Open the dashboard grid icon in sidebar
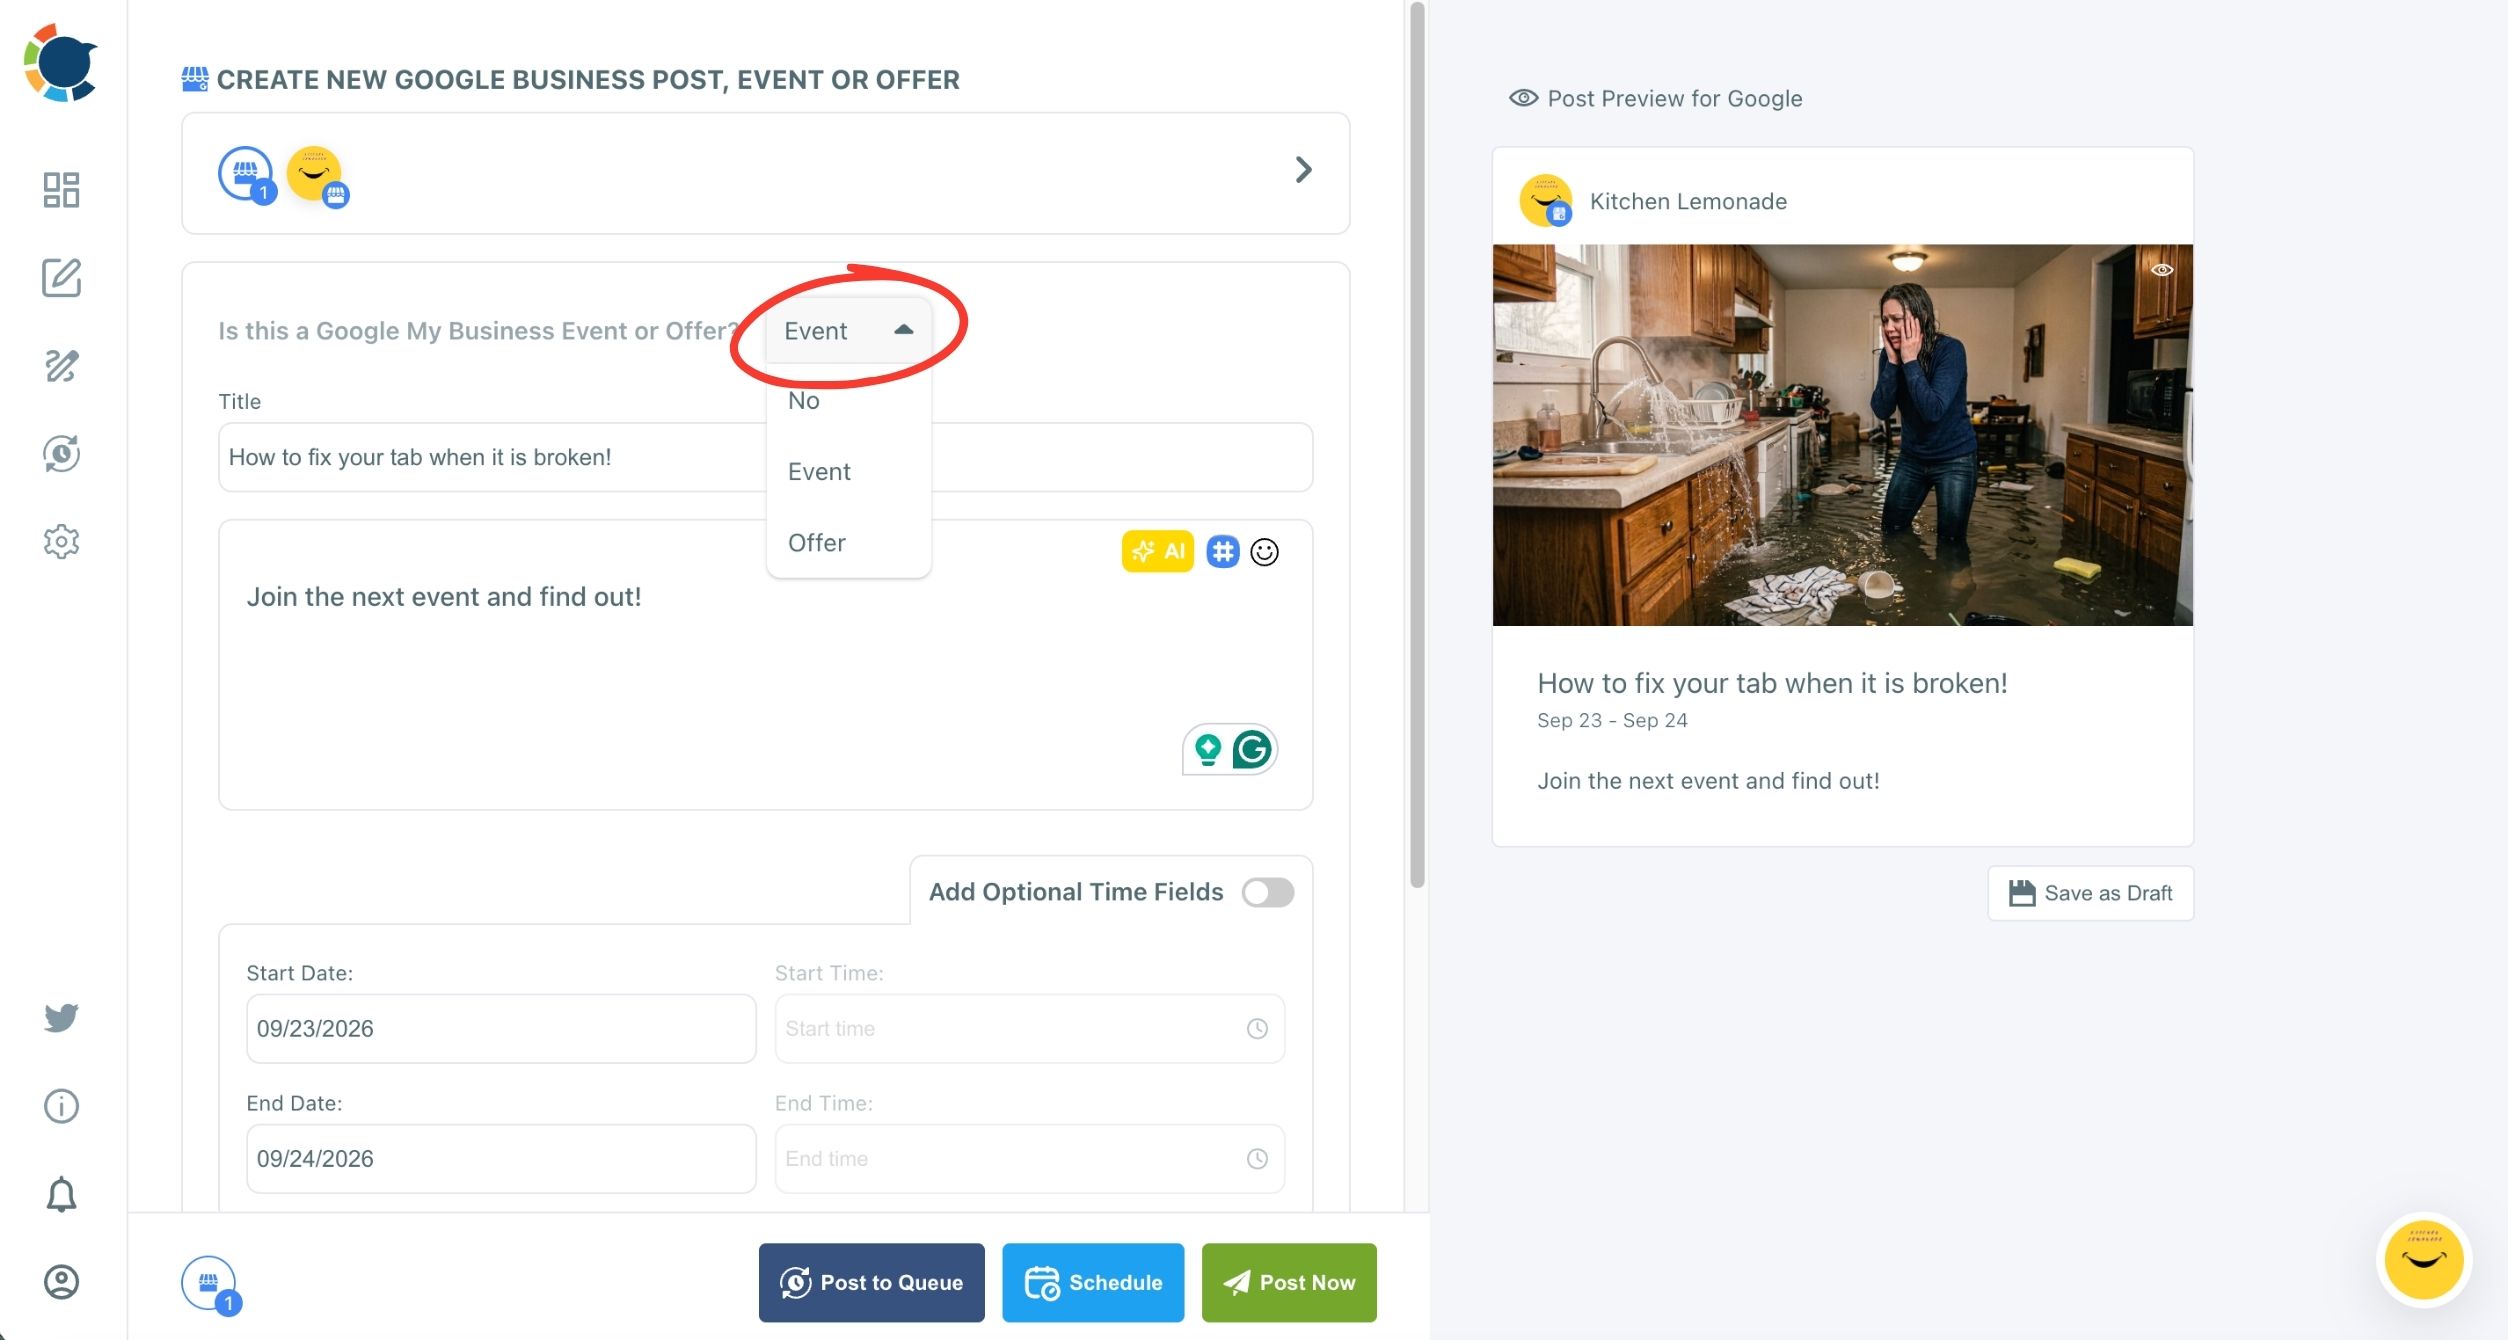 click(61, 190)
